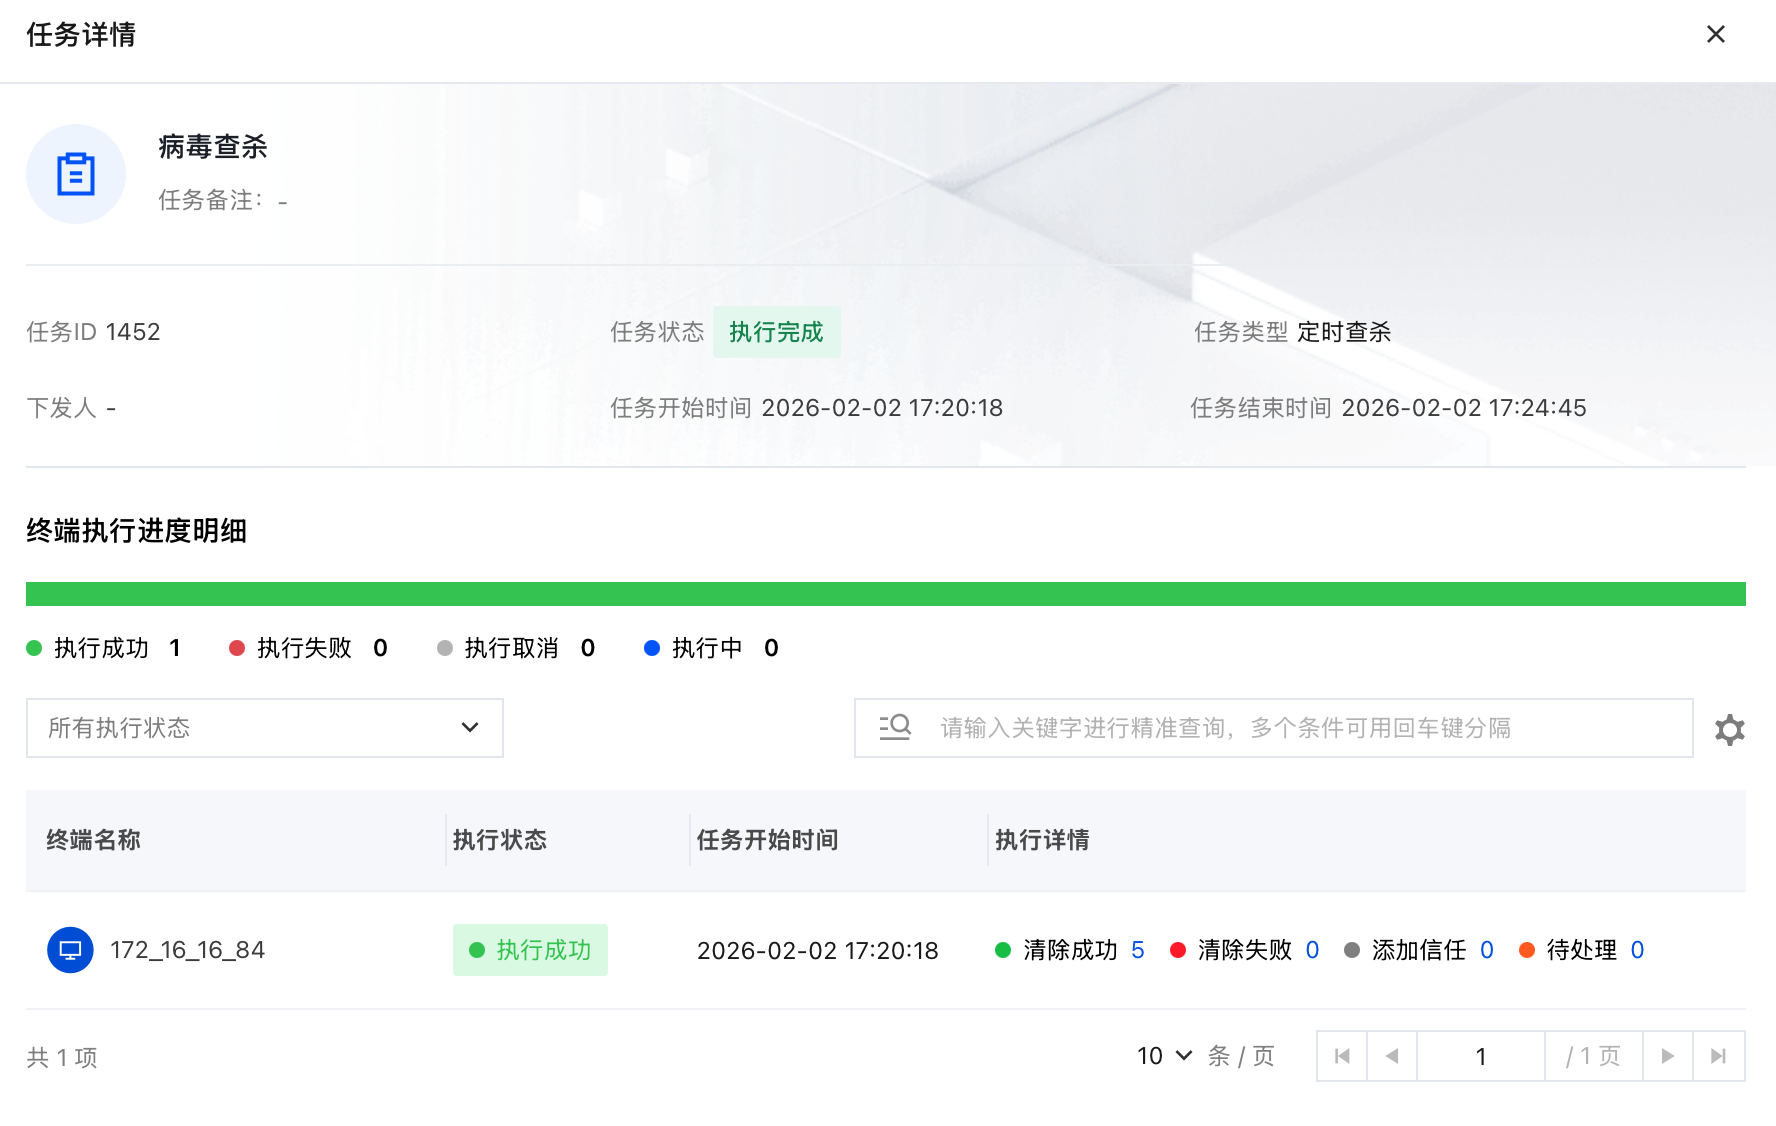Click the page number input box

[x=1481, y=1056]
